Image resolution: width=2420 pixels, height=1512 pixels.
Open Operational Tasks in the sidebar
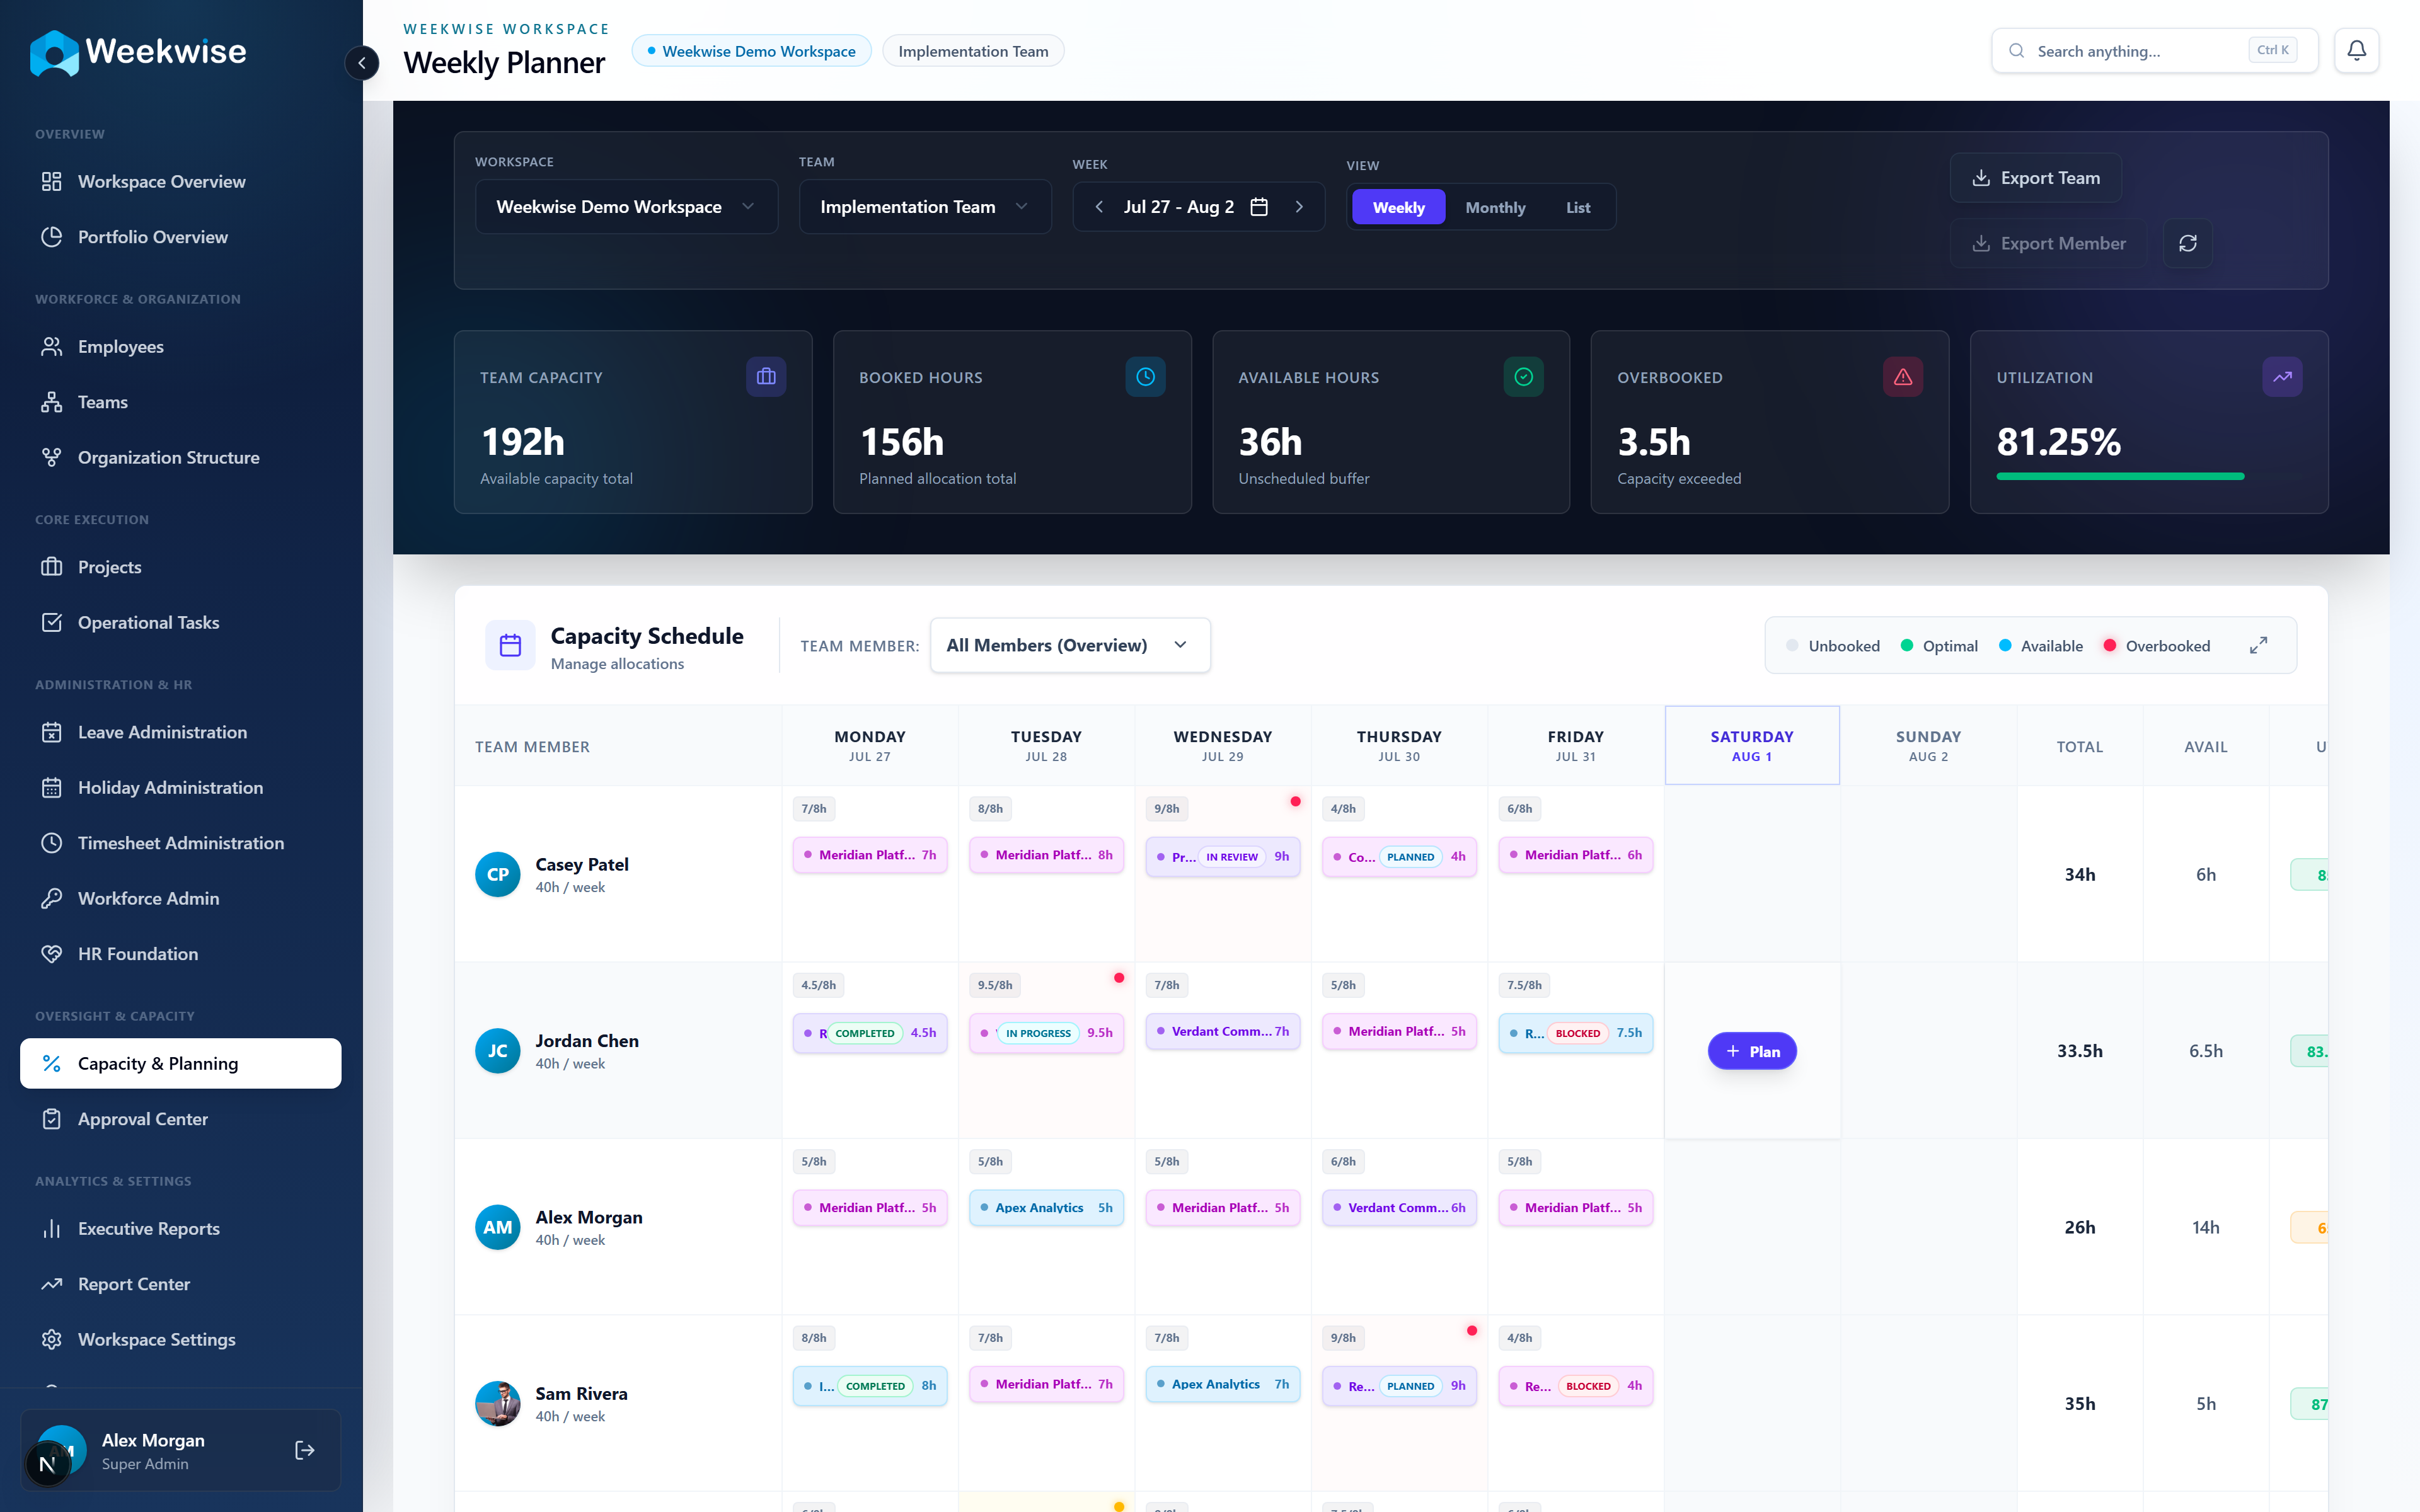coord(180,622)
